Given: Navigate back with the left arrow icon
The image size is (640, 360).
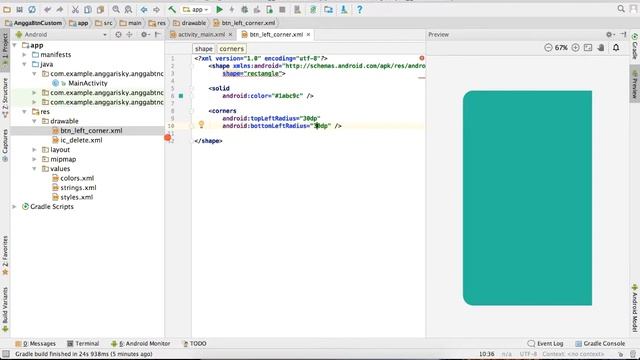Looking at the screenshot, I should coord(144,9).
